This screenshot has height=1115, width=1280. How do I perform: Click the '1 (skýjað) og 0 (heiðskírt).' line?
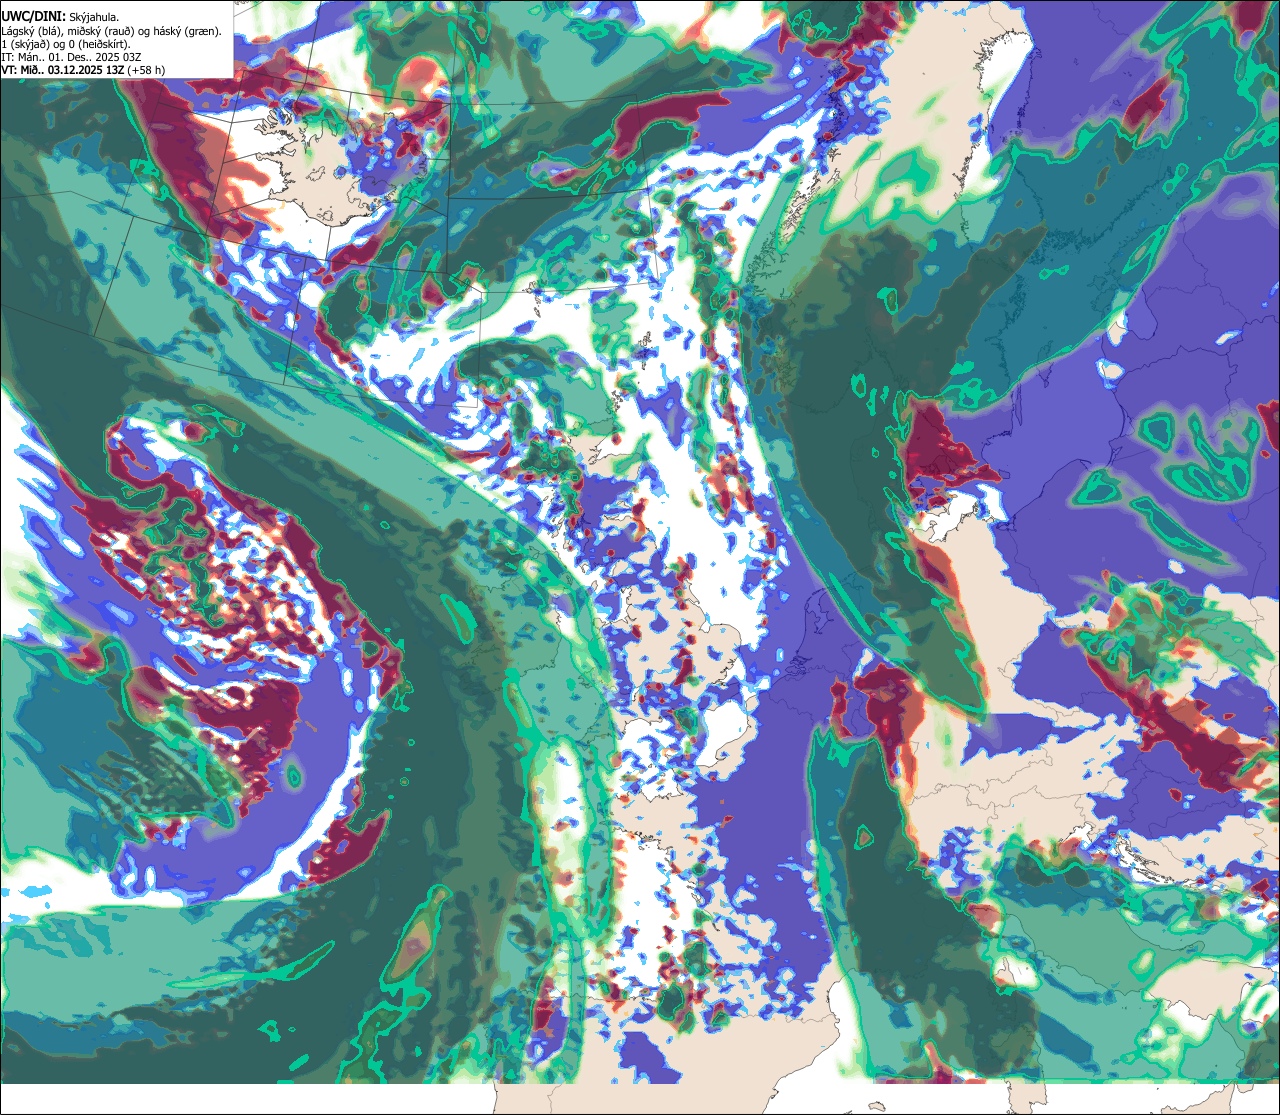(x=66, y=44)
